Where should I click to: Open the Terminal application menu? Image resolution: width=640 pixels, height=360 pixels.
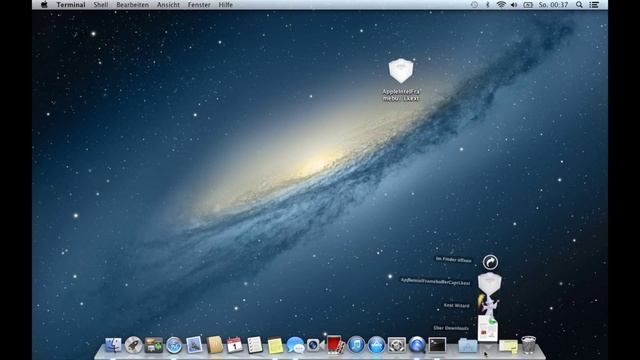71,5
